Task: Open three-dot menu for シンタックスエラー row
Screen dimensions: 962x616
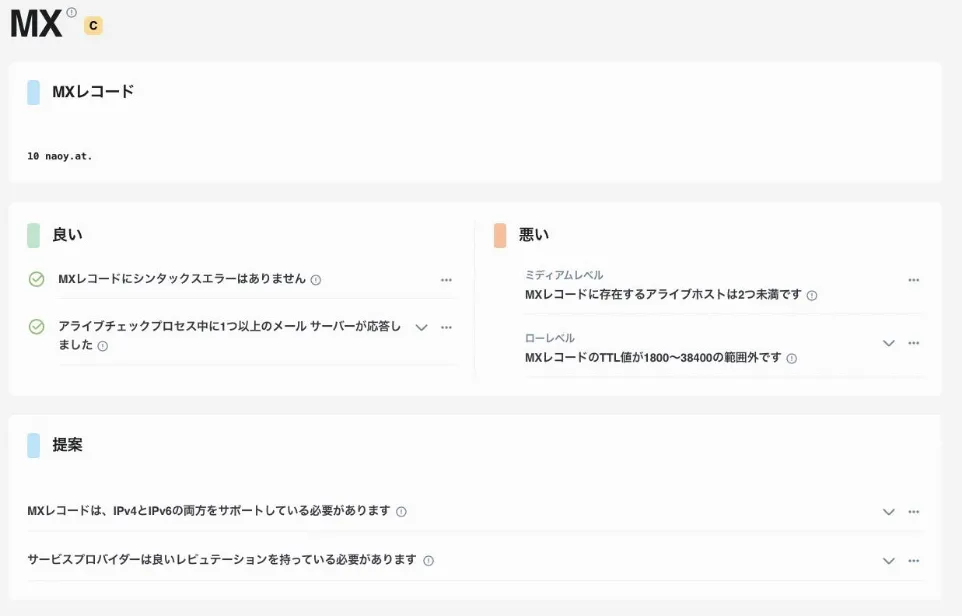Action: coord(446,280)
